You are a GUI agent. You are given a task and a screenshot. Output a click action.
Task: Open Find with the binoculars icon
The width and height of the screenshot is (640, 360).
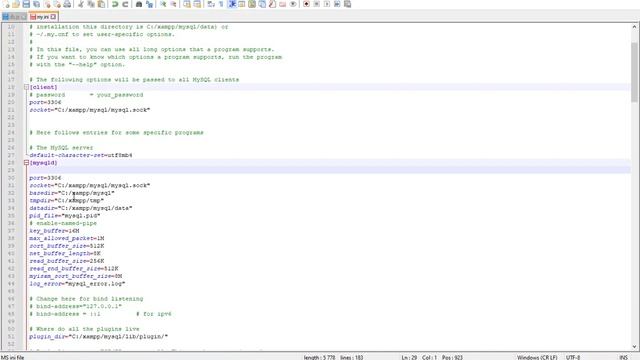point(139,4)
